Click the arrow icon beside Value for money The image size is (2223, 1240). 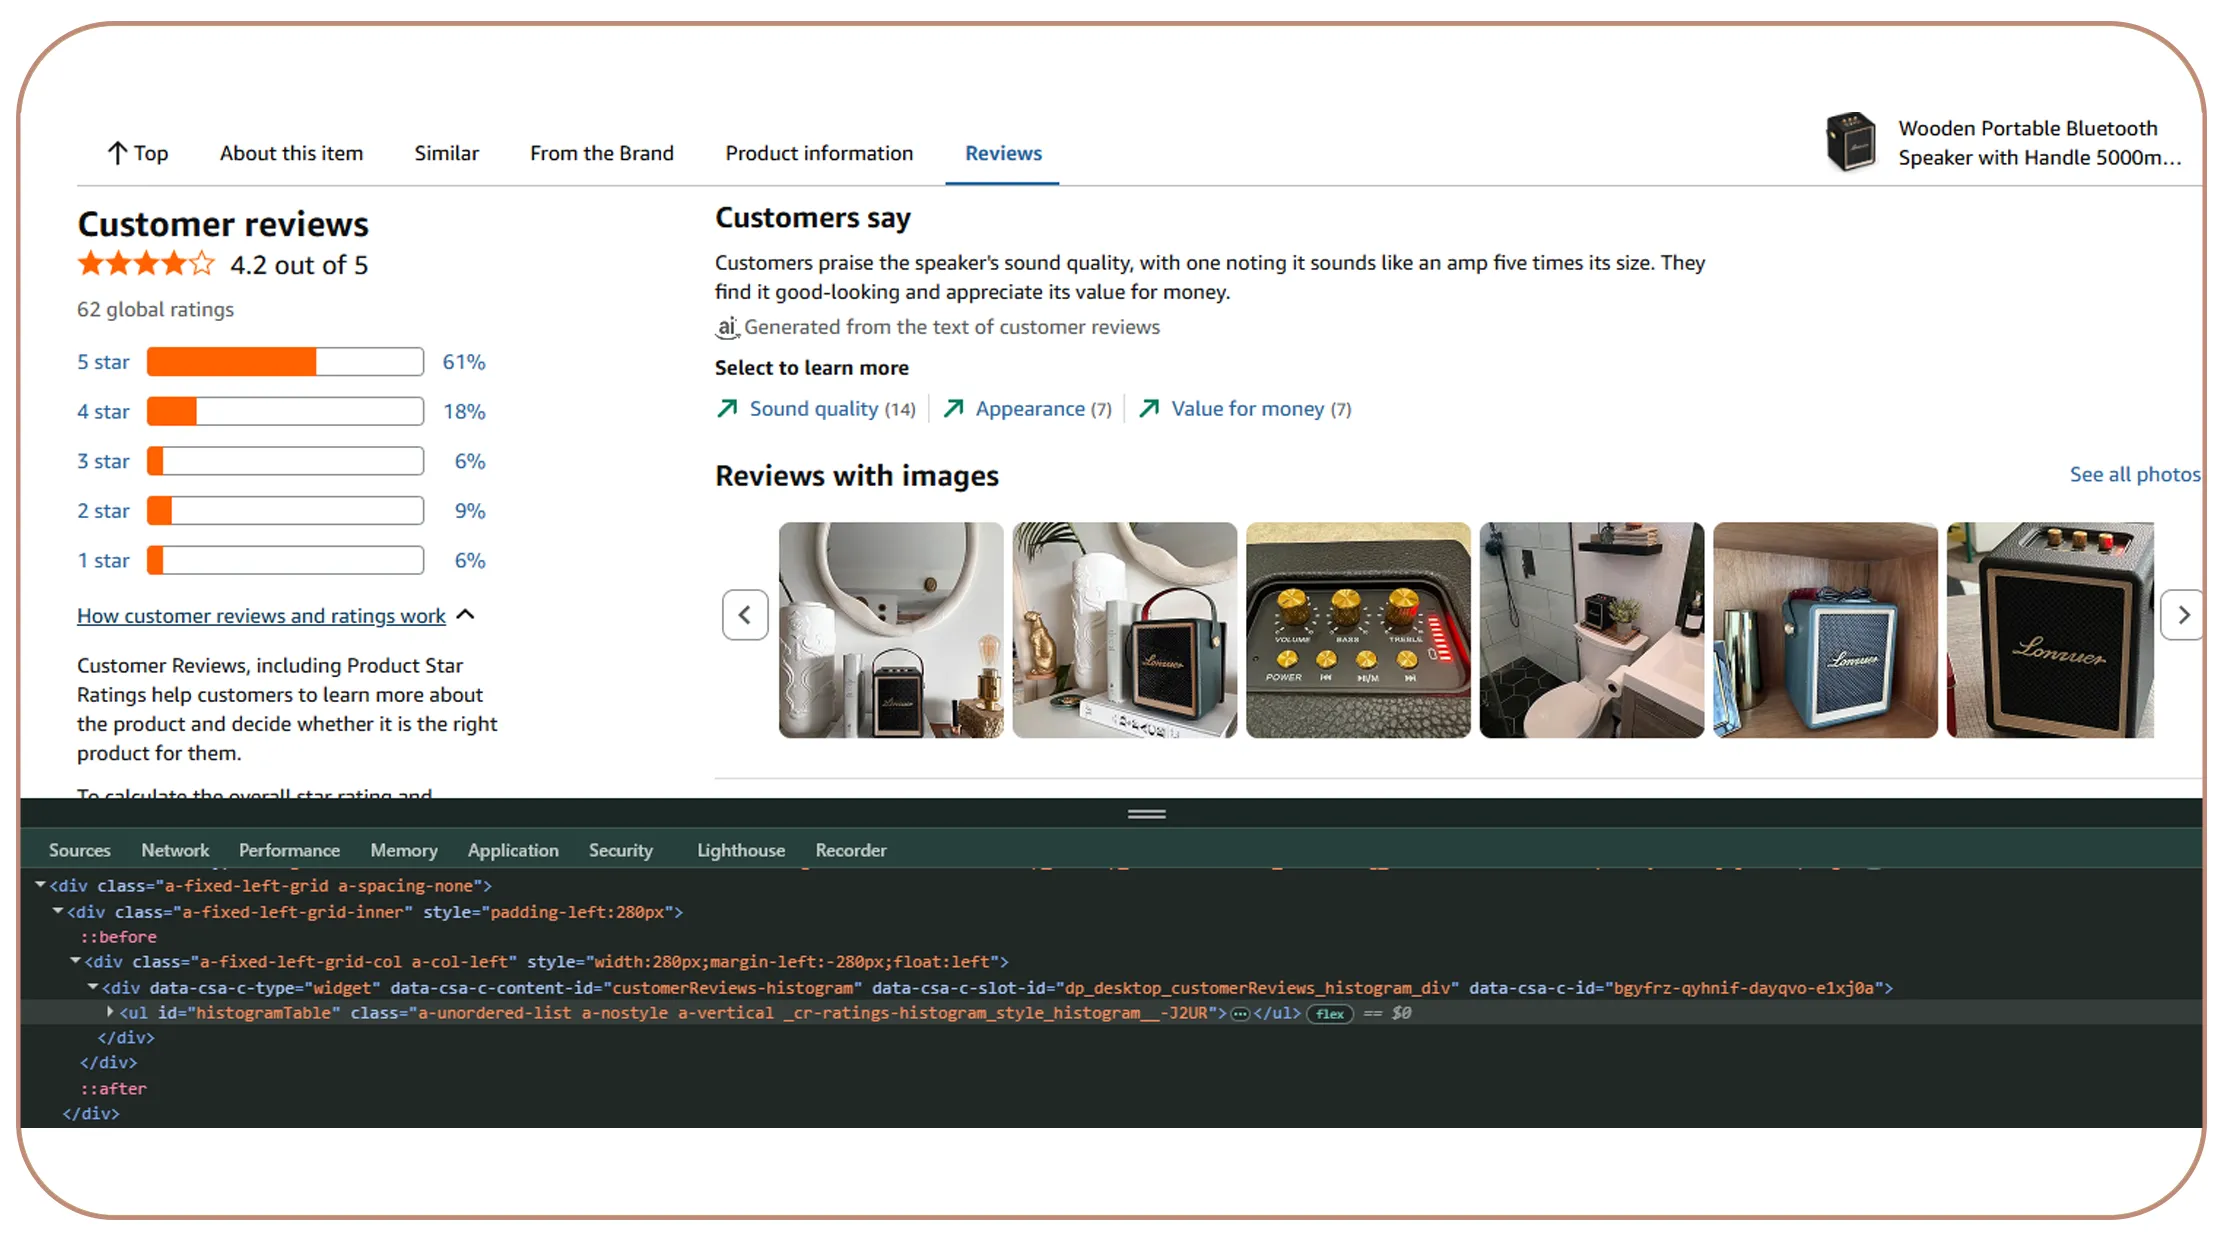coord(1149,409)
